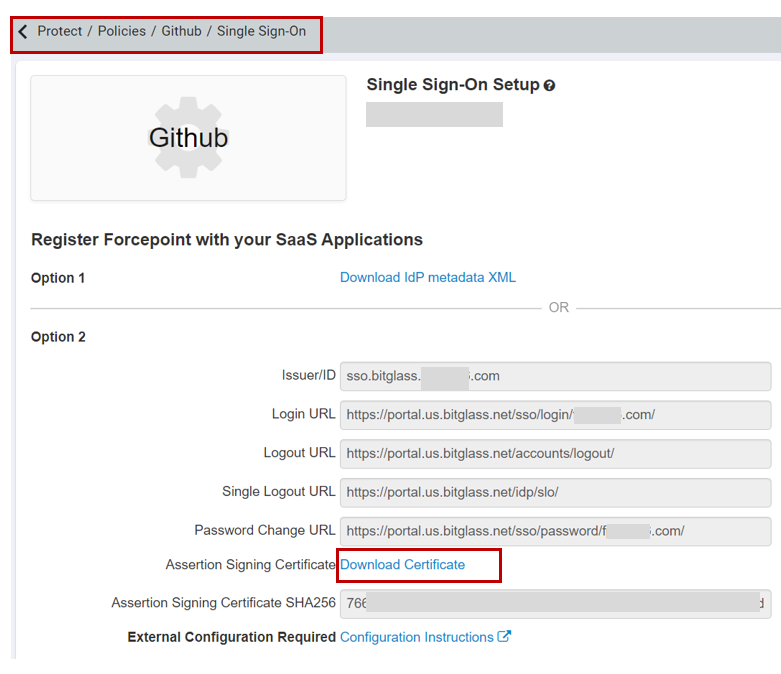Go to Protect in the breadcrumb
The height and width of the screenshot is (674, 781).
point(60,31)
